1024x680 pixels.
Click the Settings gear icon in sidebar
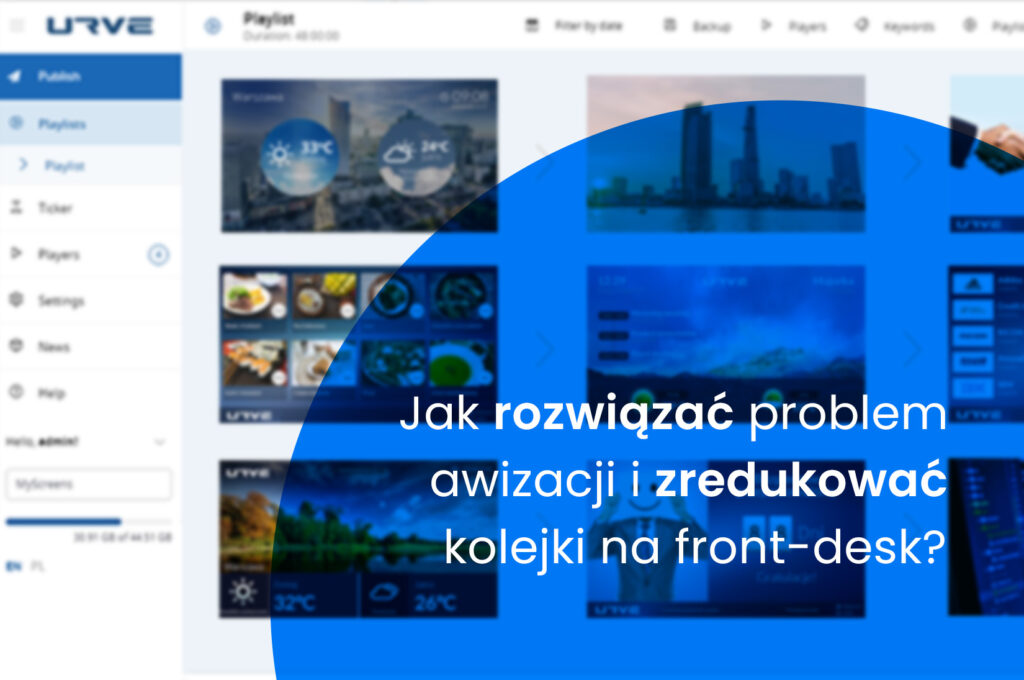click(15, 300)
